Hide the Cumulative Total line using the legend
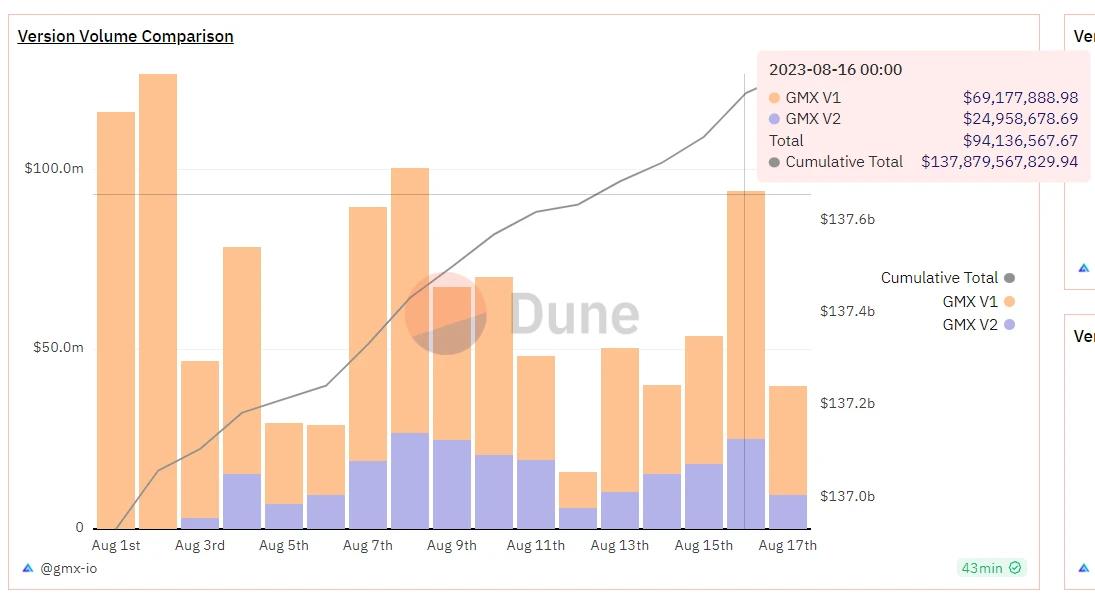The image size is (1095, 603). [938, 277]
